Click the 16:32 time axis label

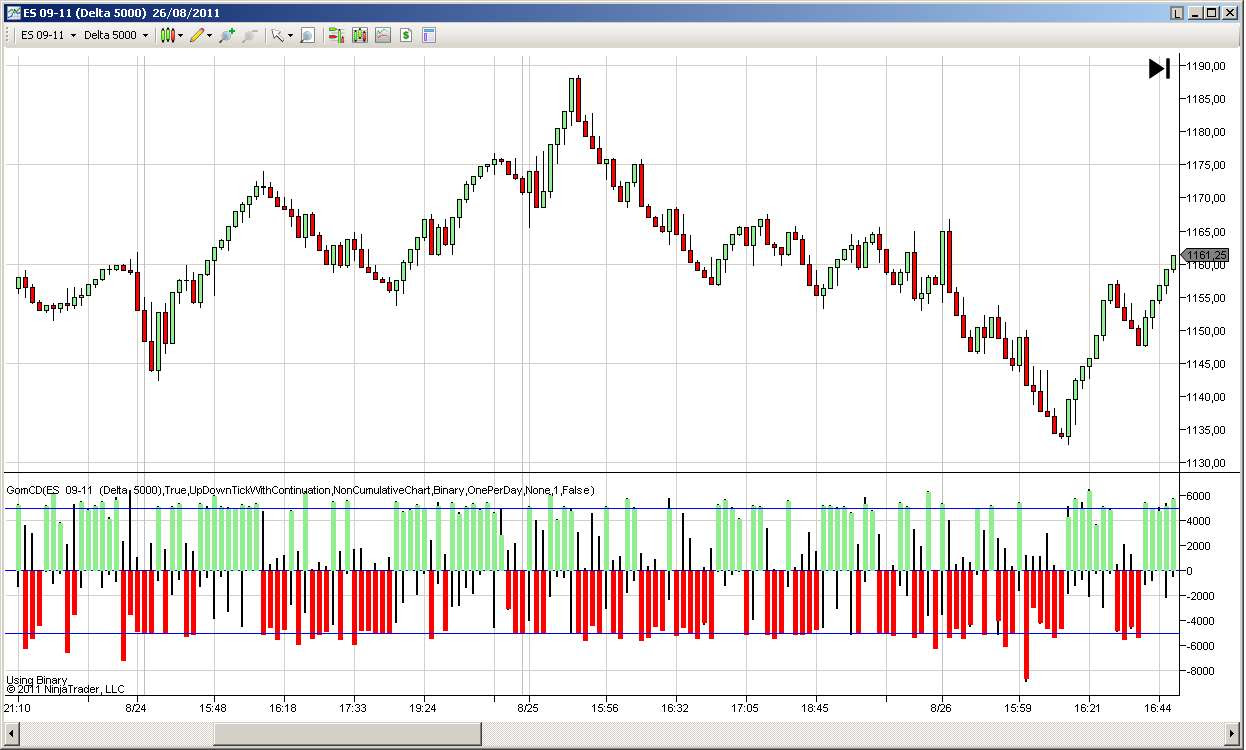pos(675,708)
